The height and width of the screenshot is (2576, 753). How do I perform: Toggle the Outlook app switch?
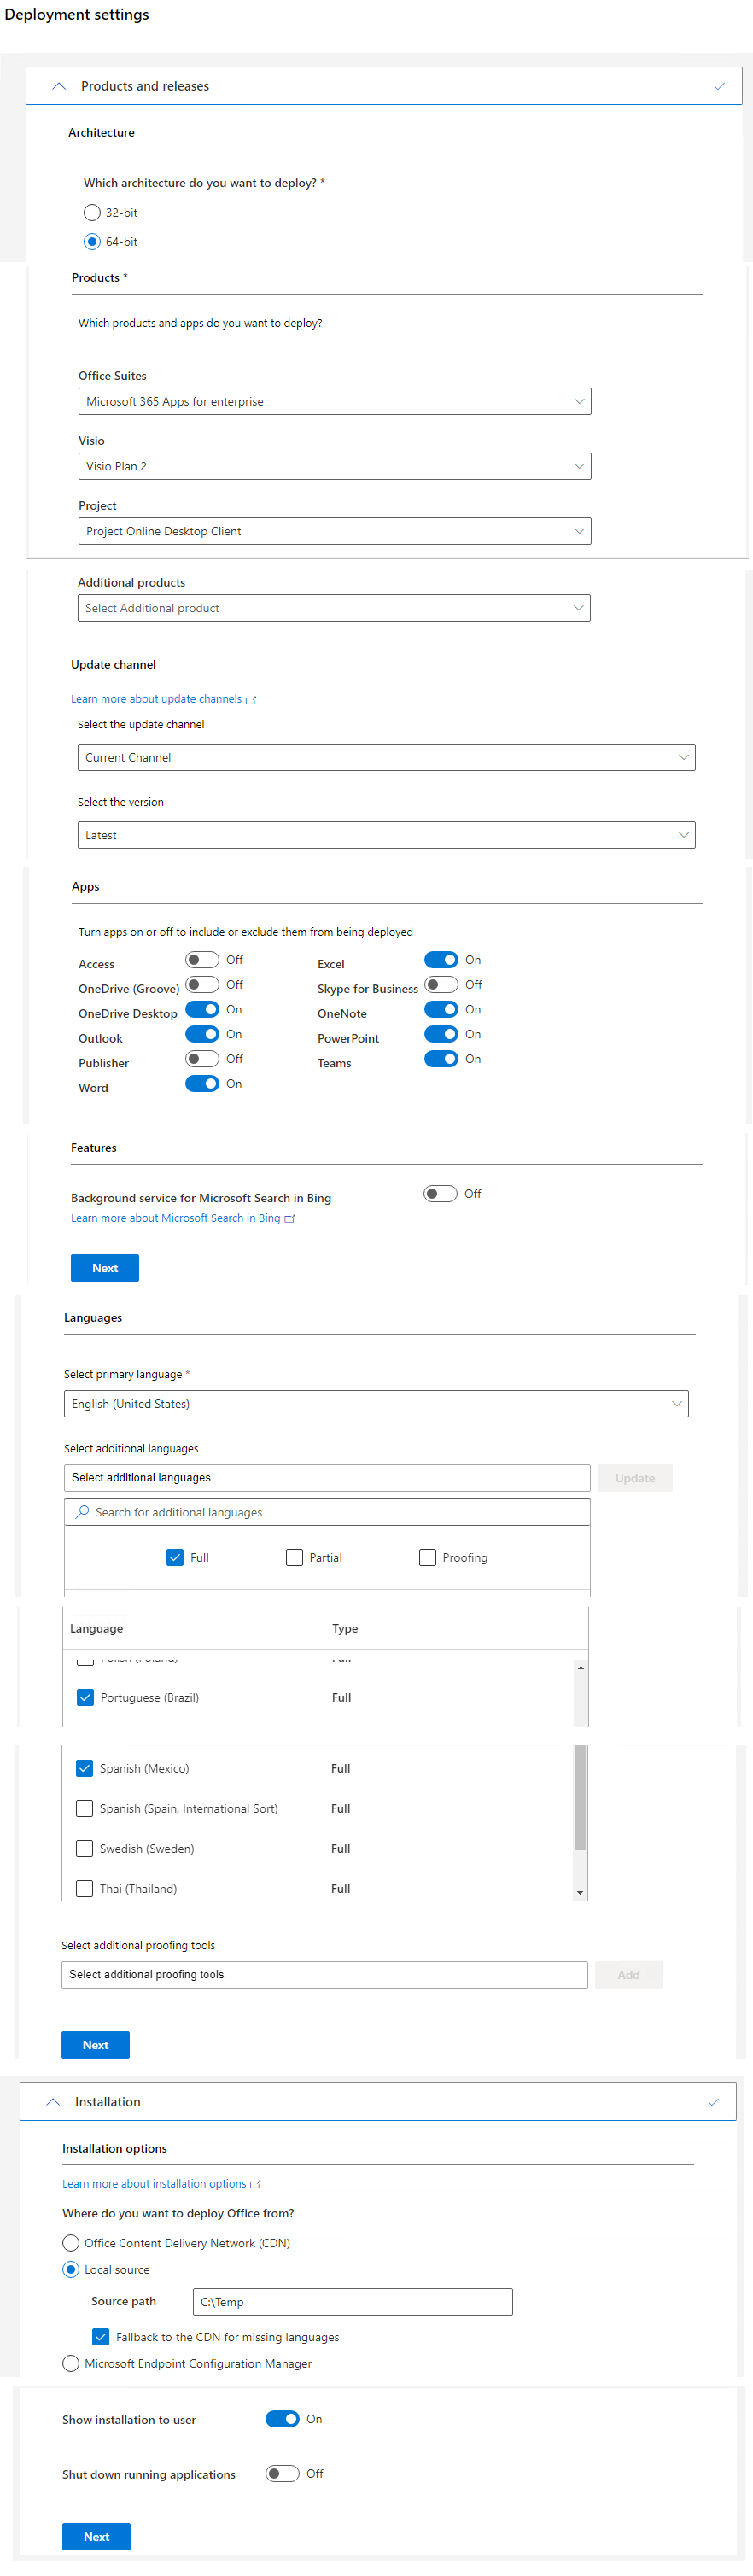pyautogui.click(x=202, y=1034)
